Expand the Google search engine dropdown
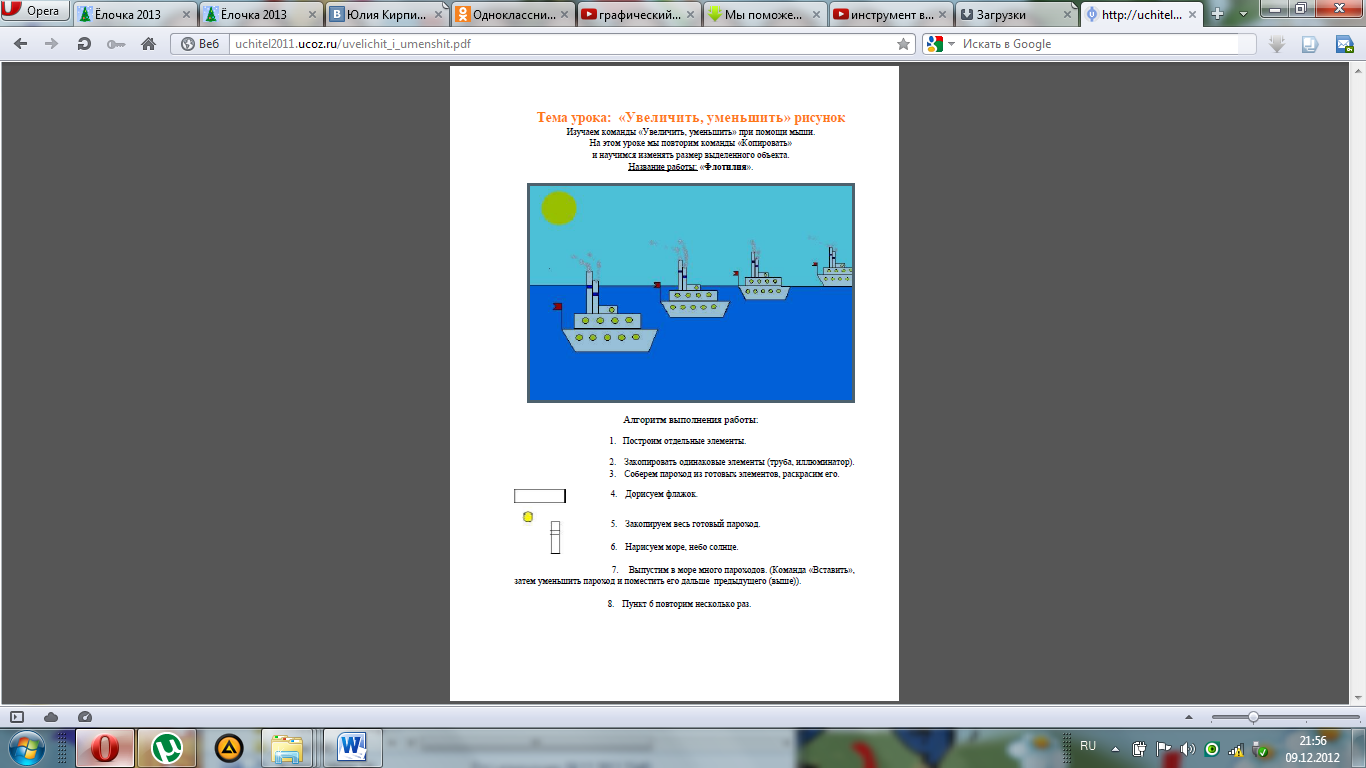The width and height of the screenshot is (1366, 768). coord(951,44)
